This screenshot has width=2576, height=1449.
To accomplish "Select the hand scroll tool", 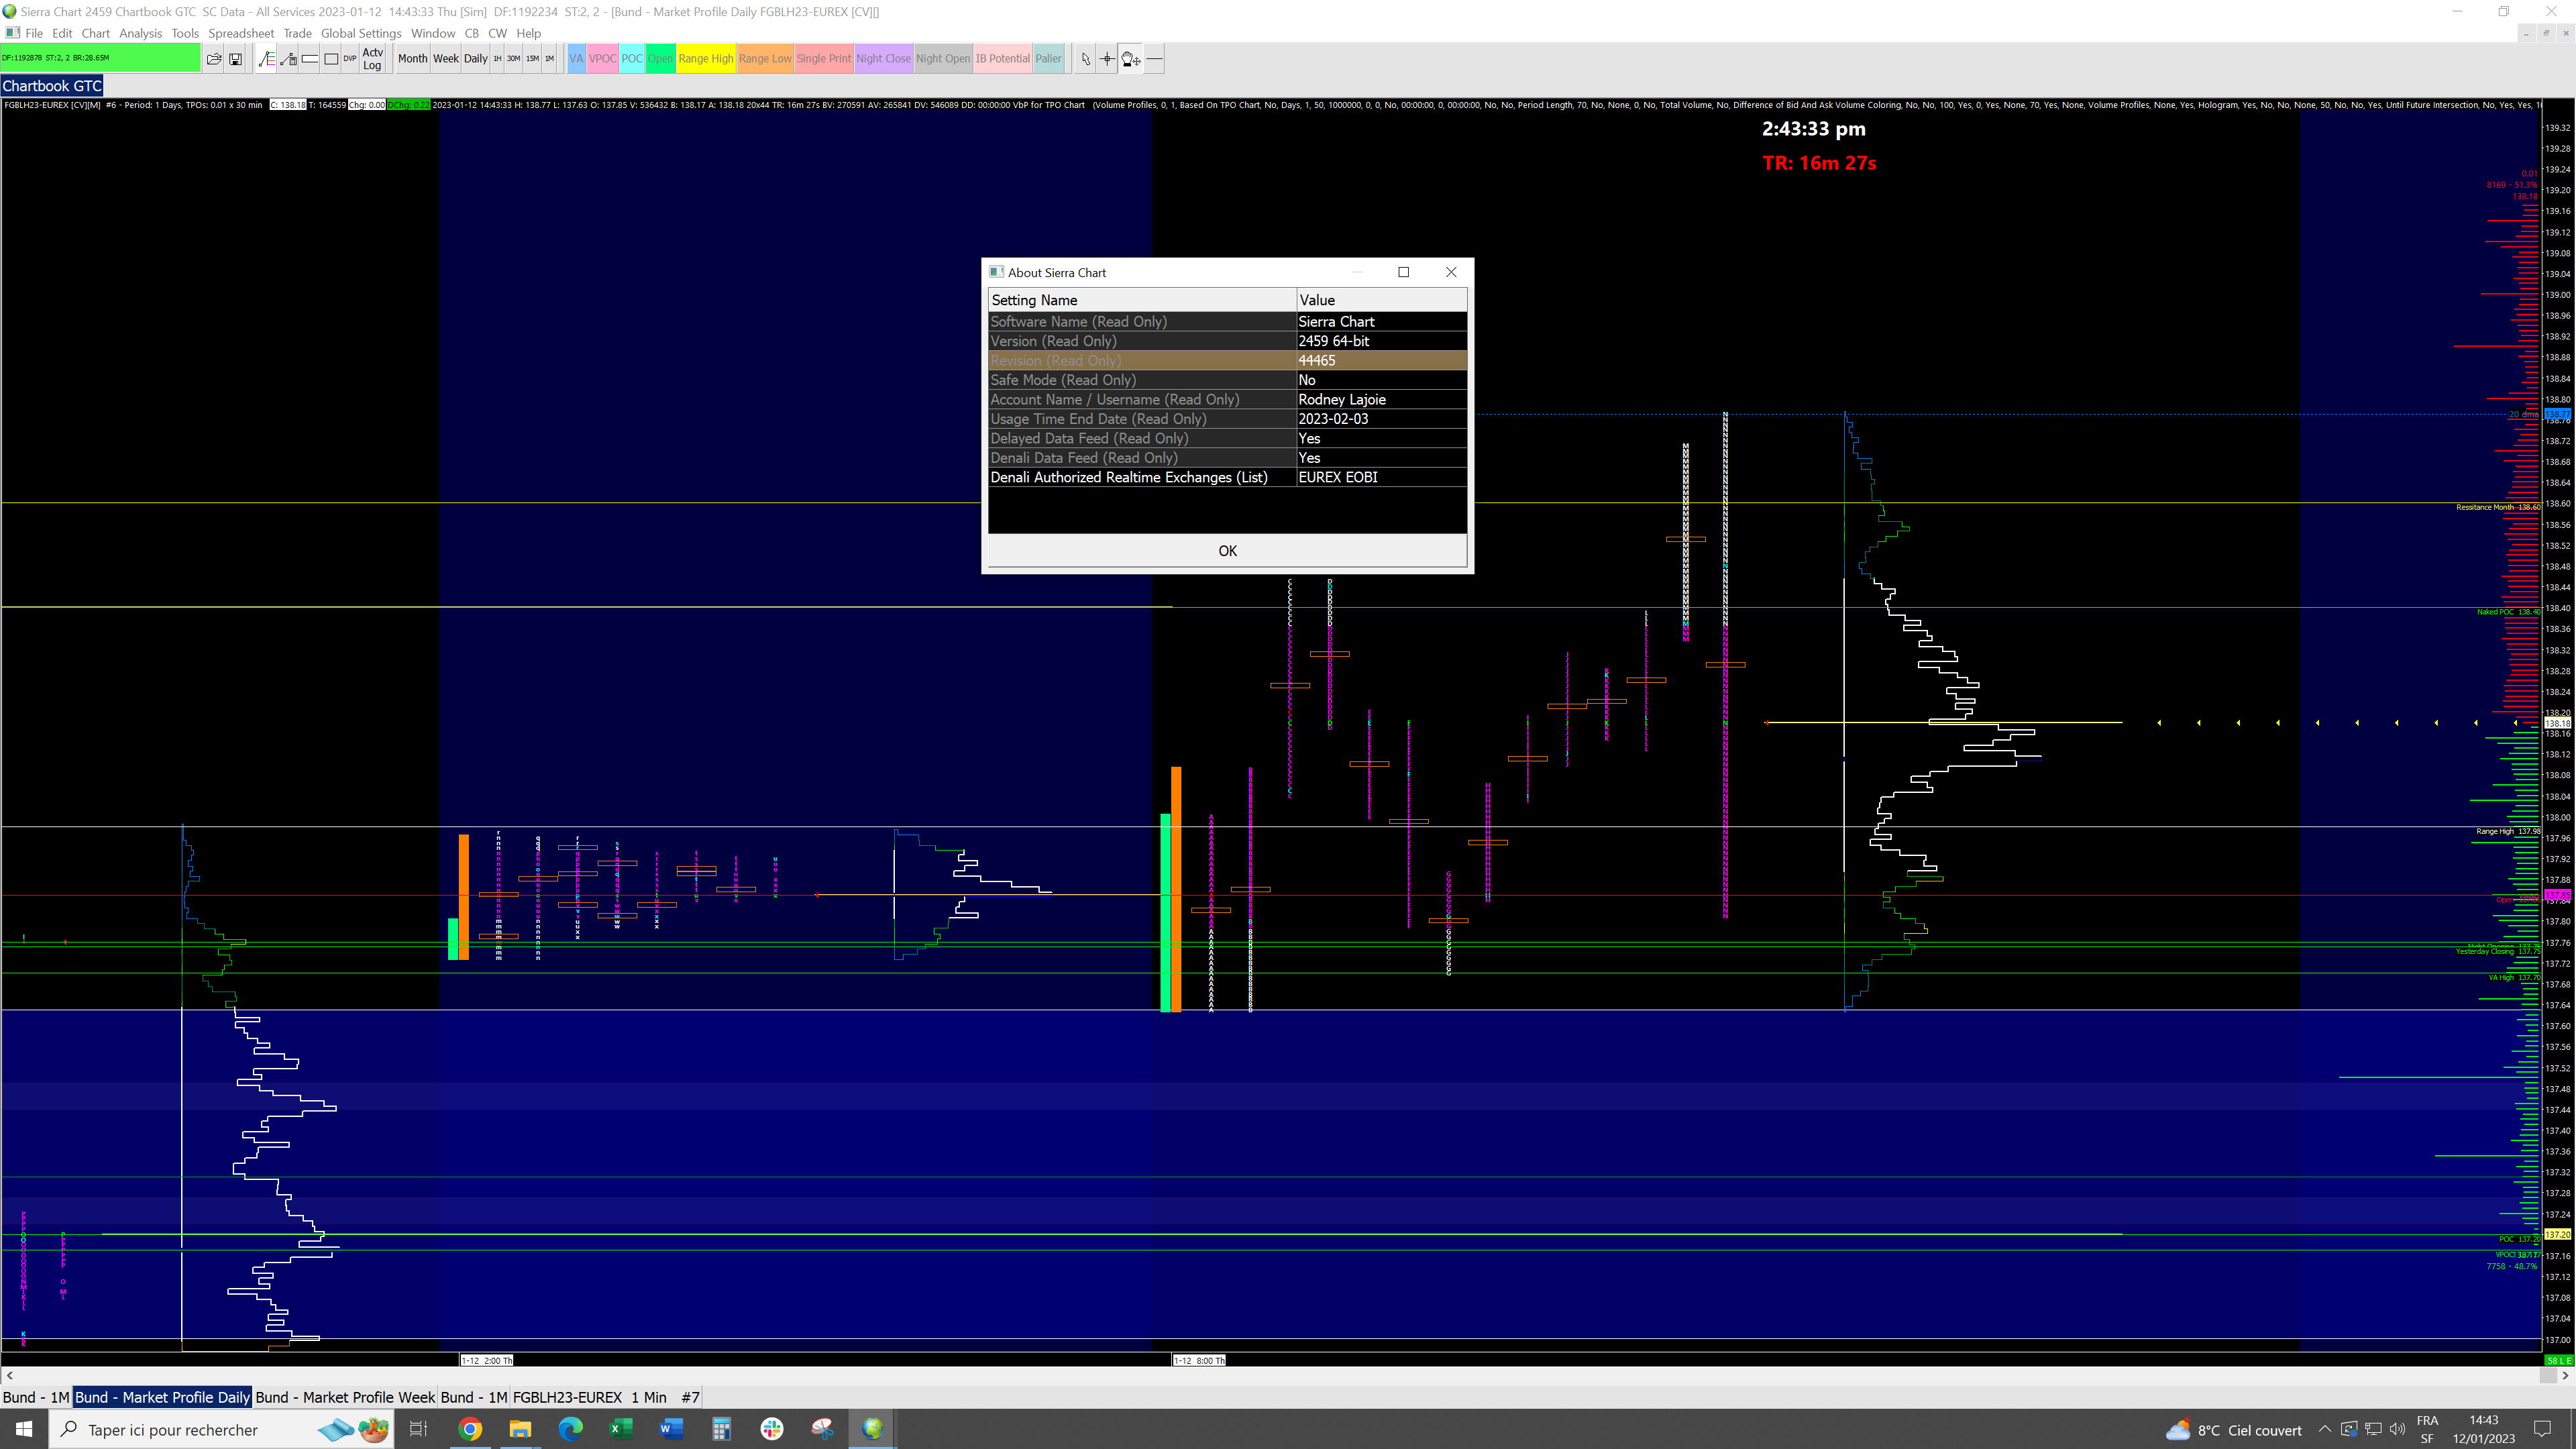I will 1130,59.
